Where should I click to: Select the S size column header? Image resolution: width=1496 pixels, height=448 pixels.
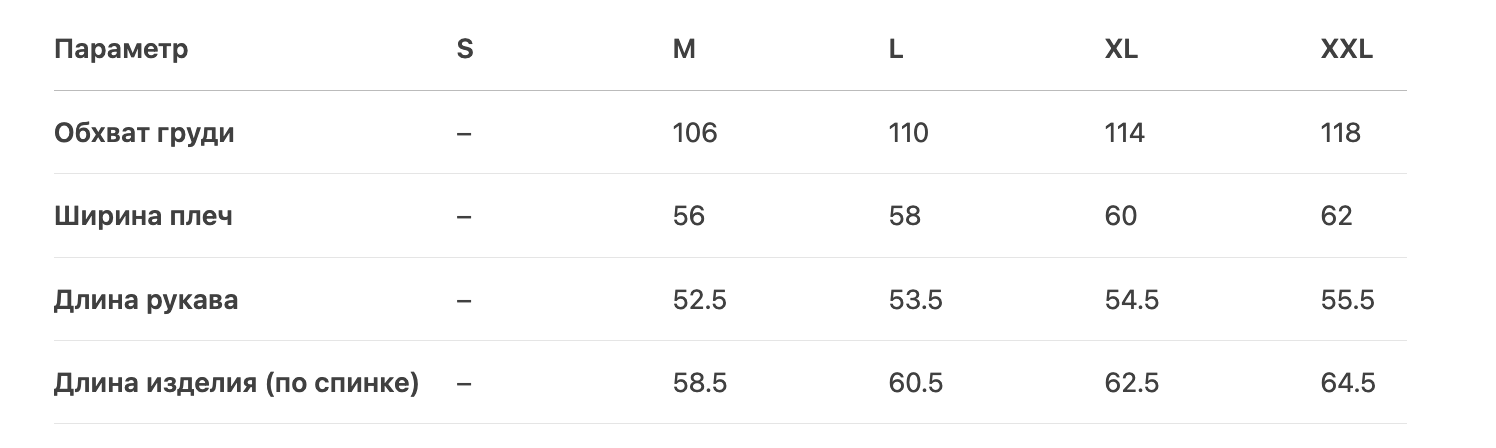(465, 49)
